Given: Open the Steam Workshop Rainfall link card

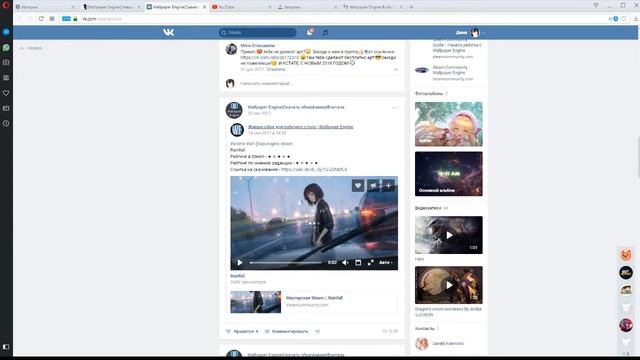Looking at the screenshot, I should coord(314,302).
